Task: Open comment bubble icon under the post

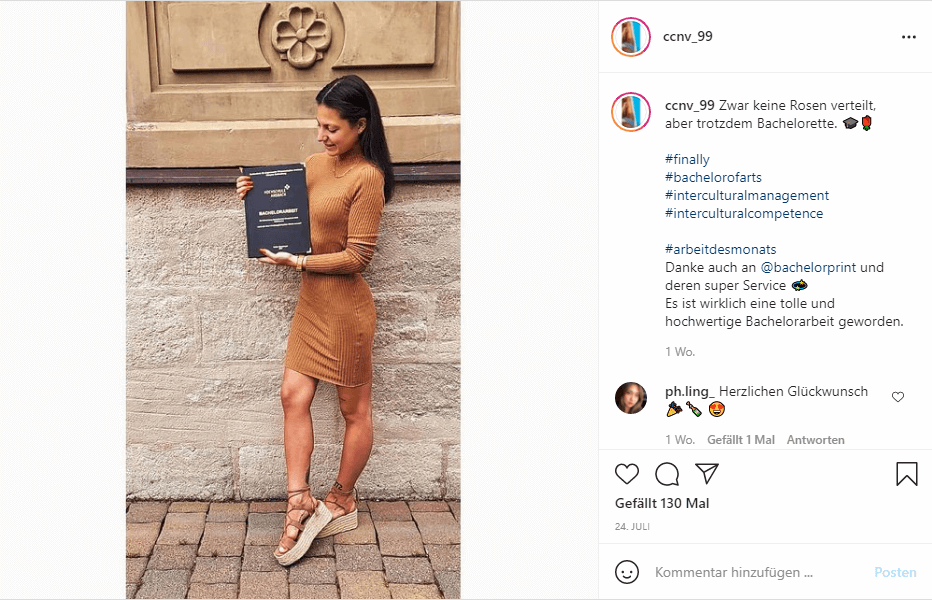Action: tap(667, 474)
